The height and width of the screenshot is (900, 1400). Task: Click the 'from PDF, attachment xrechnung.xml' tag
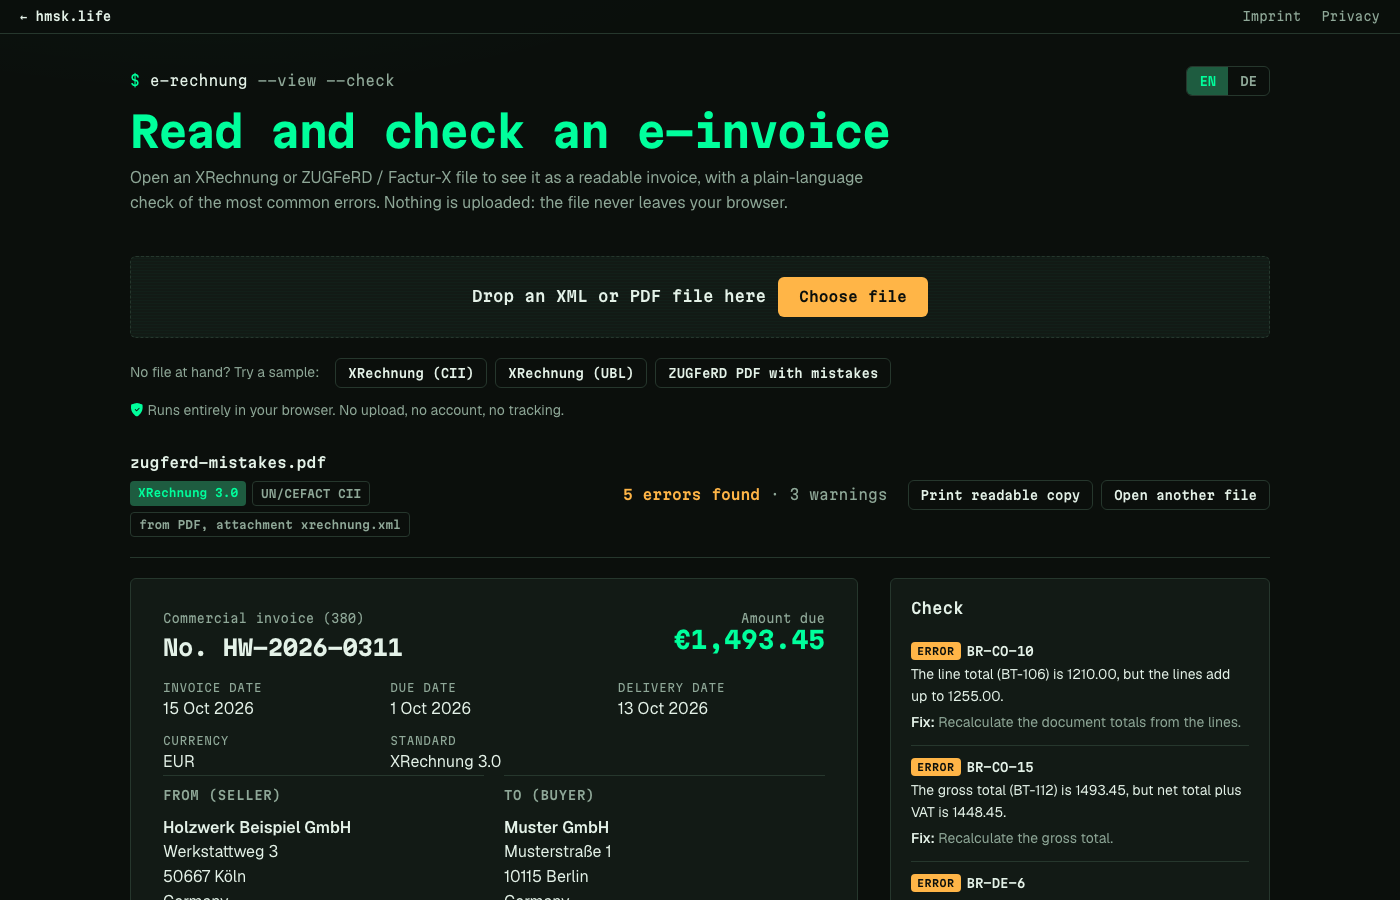[270, 525]
